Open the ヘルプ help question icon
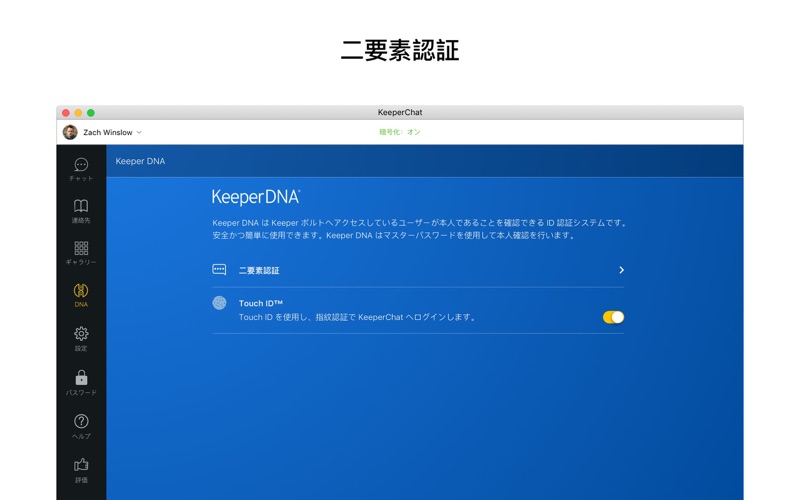Viewport: 800px width, 500px height. 81,421
